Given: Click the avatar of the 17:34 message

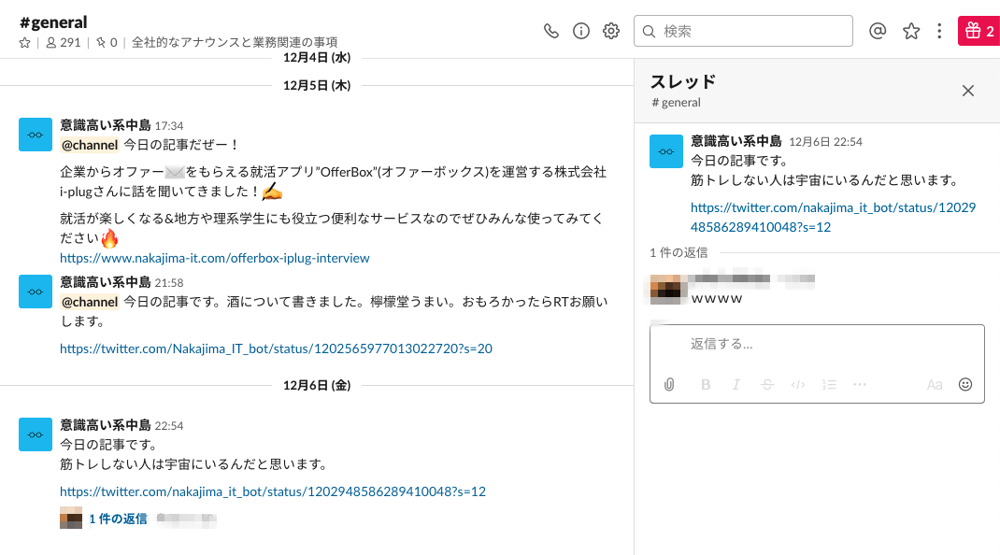Looking at the screenshot, I should pos(35,135).
